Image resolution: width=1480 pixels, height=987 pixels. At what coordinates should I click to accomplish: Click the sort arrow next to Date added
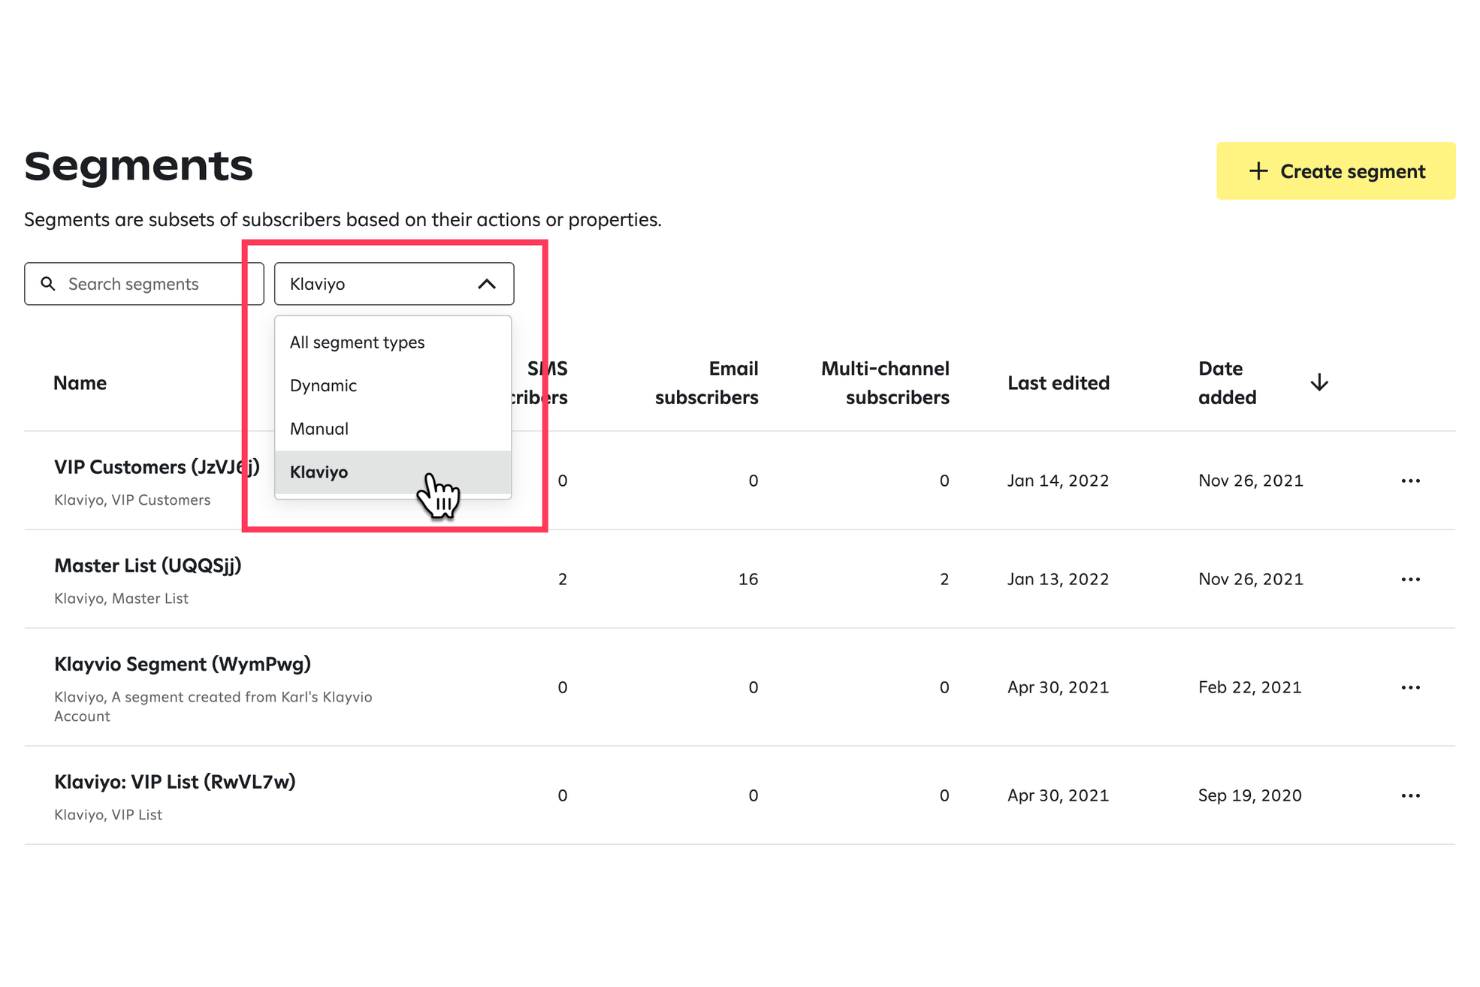pos(1319,381)
